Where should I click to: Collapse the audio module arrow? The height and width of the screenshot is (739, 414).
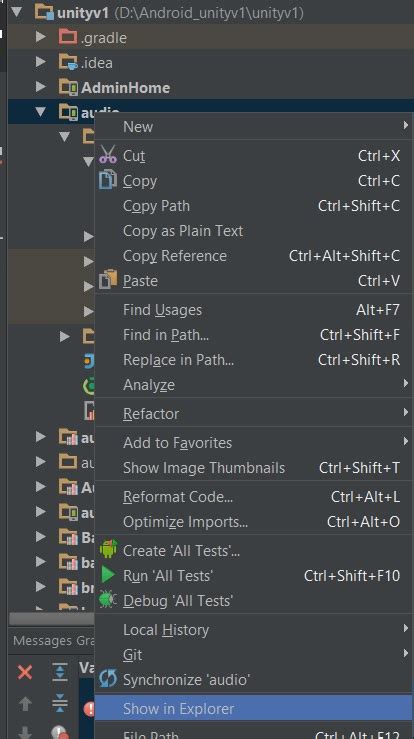click(41, 112)
